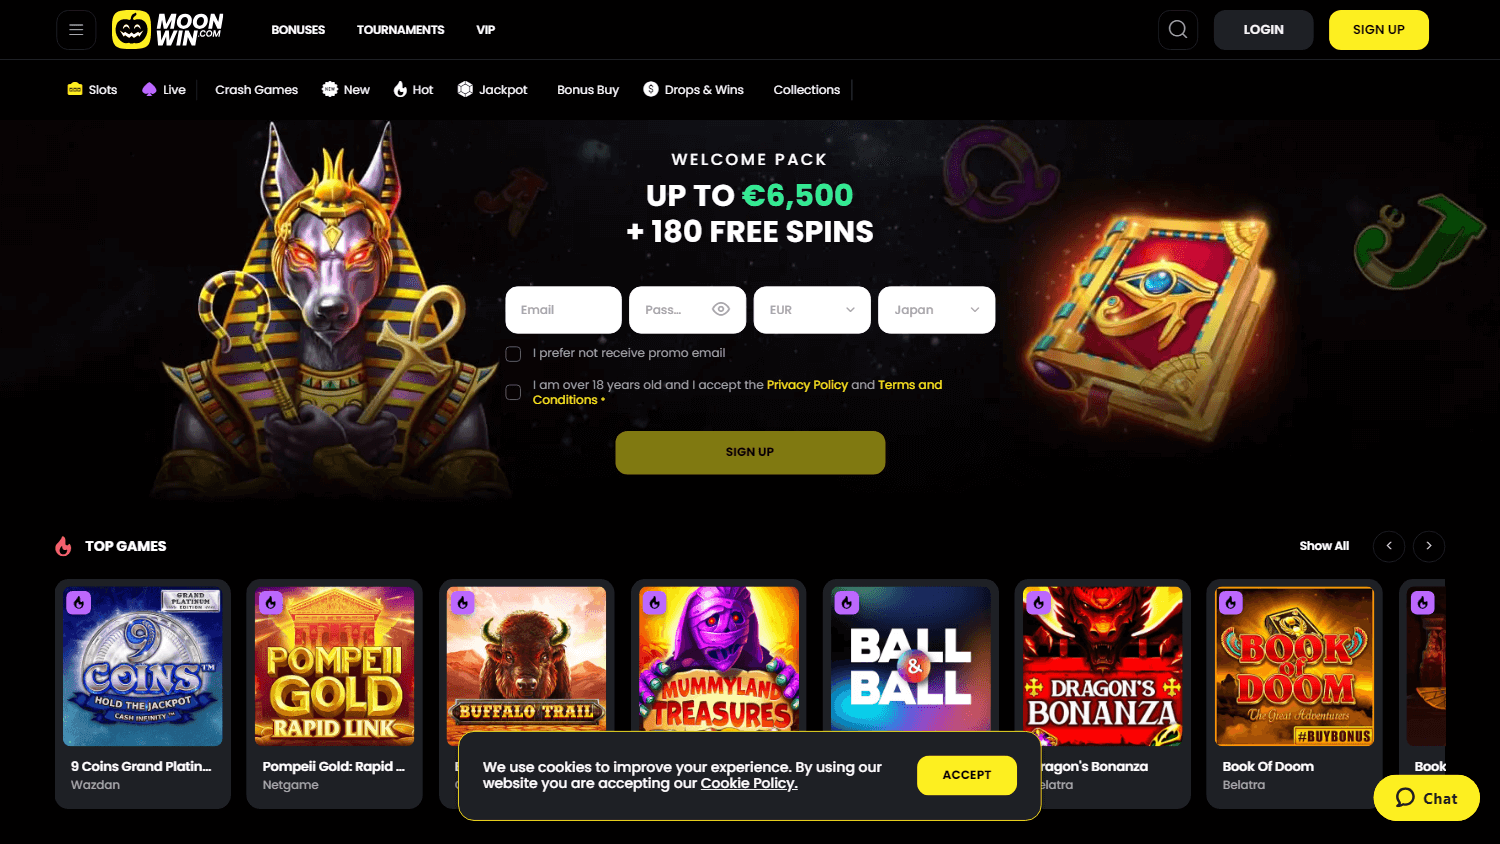Click the Moon Win logo
The image size is (1500, 844).
click(168, 30)
